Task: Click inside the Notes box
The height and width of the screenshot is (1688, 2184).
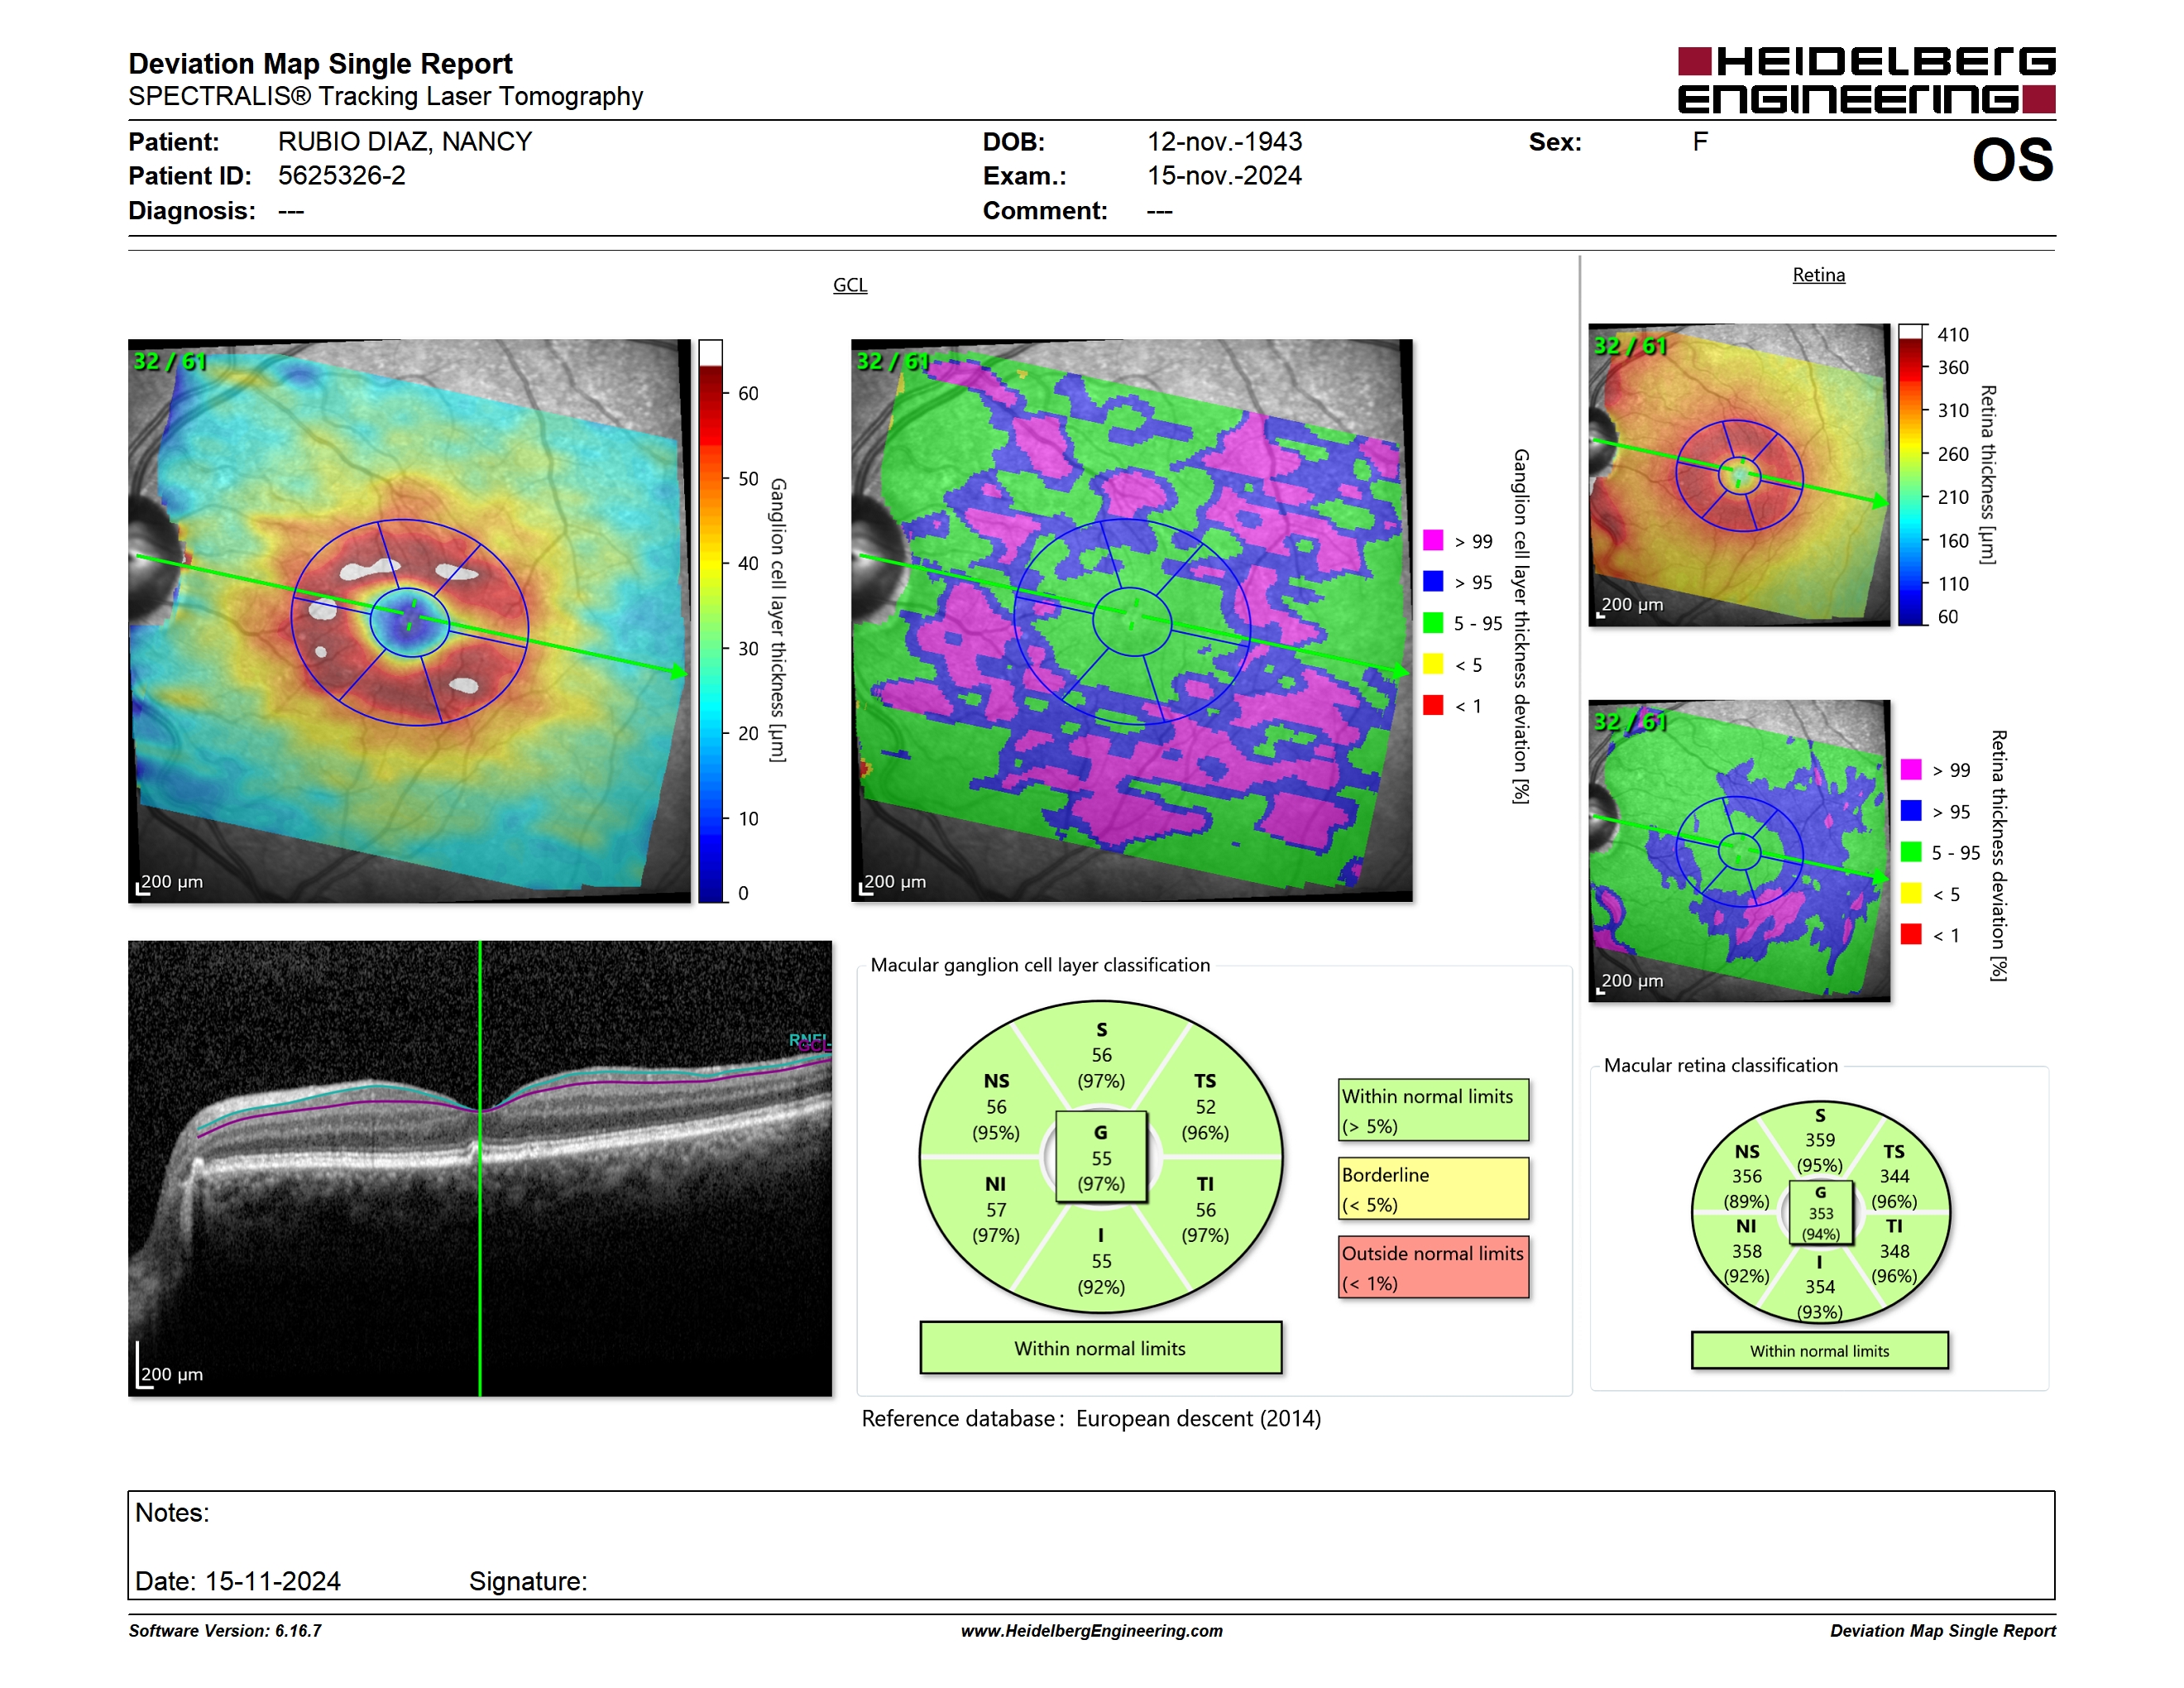Action: [x=1092, y=1545]
